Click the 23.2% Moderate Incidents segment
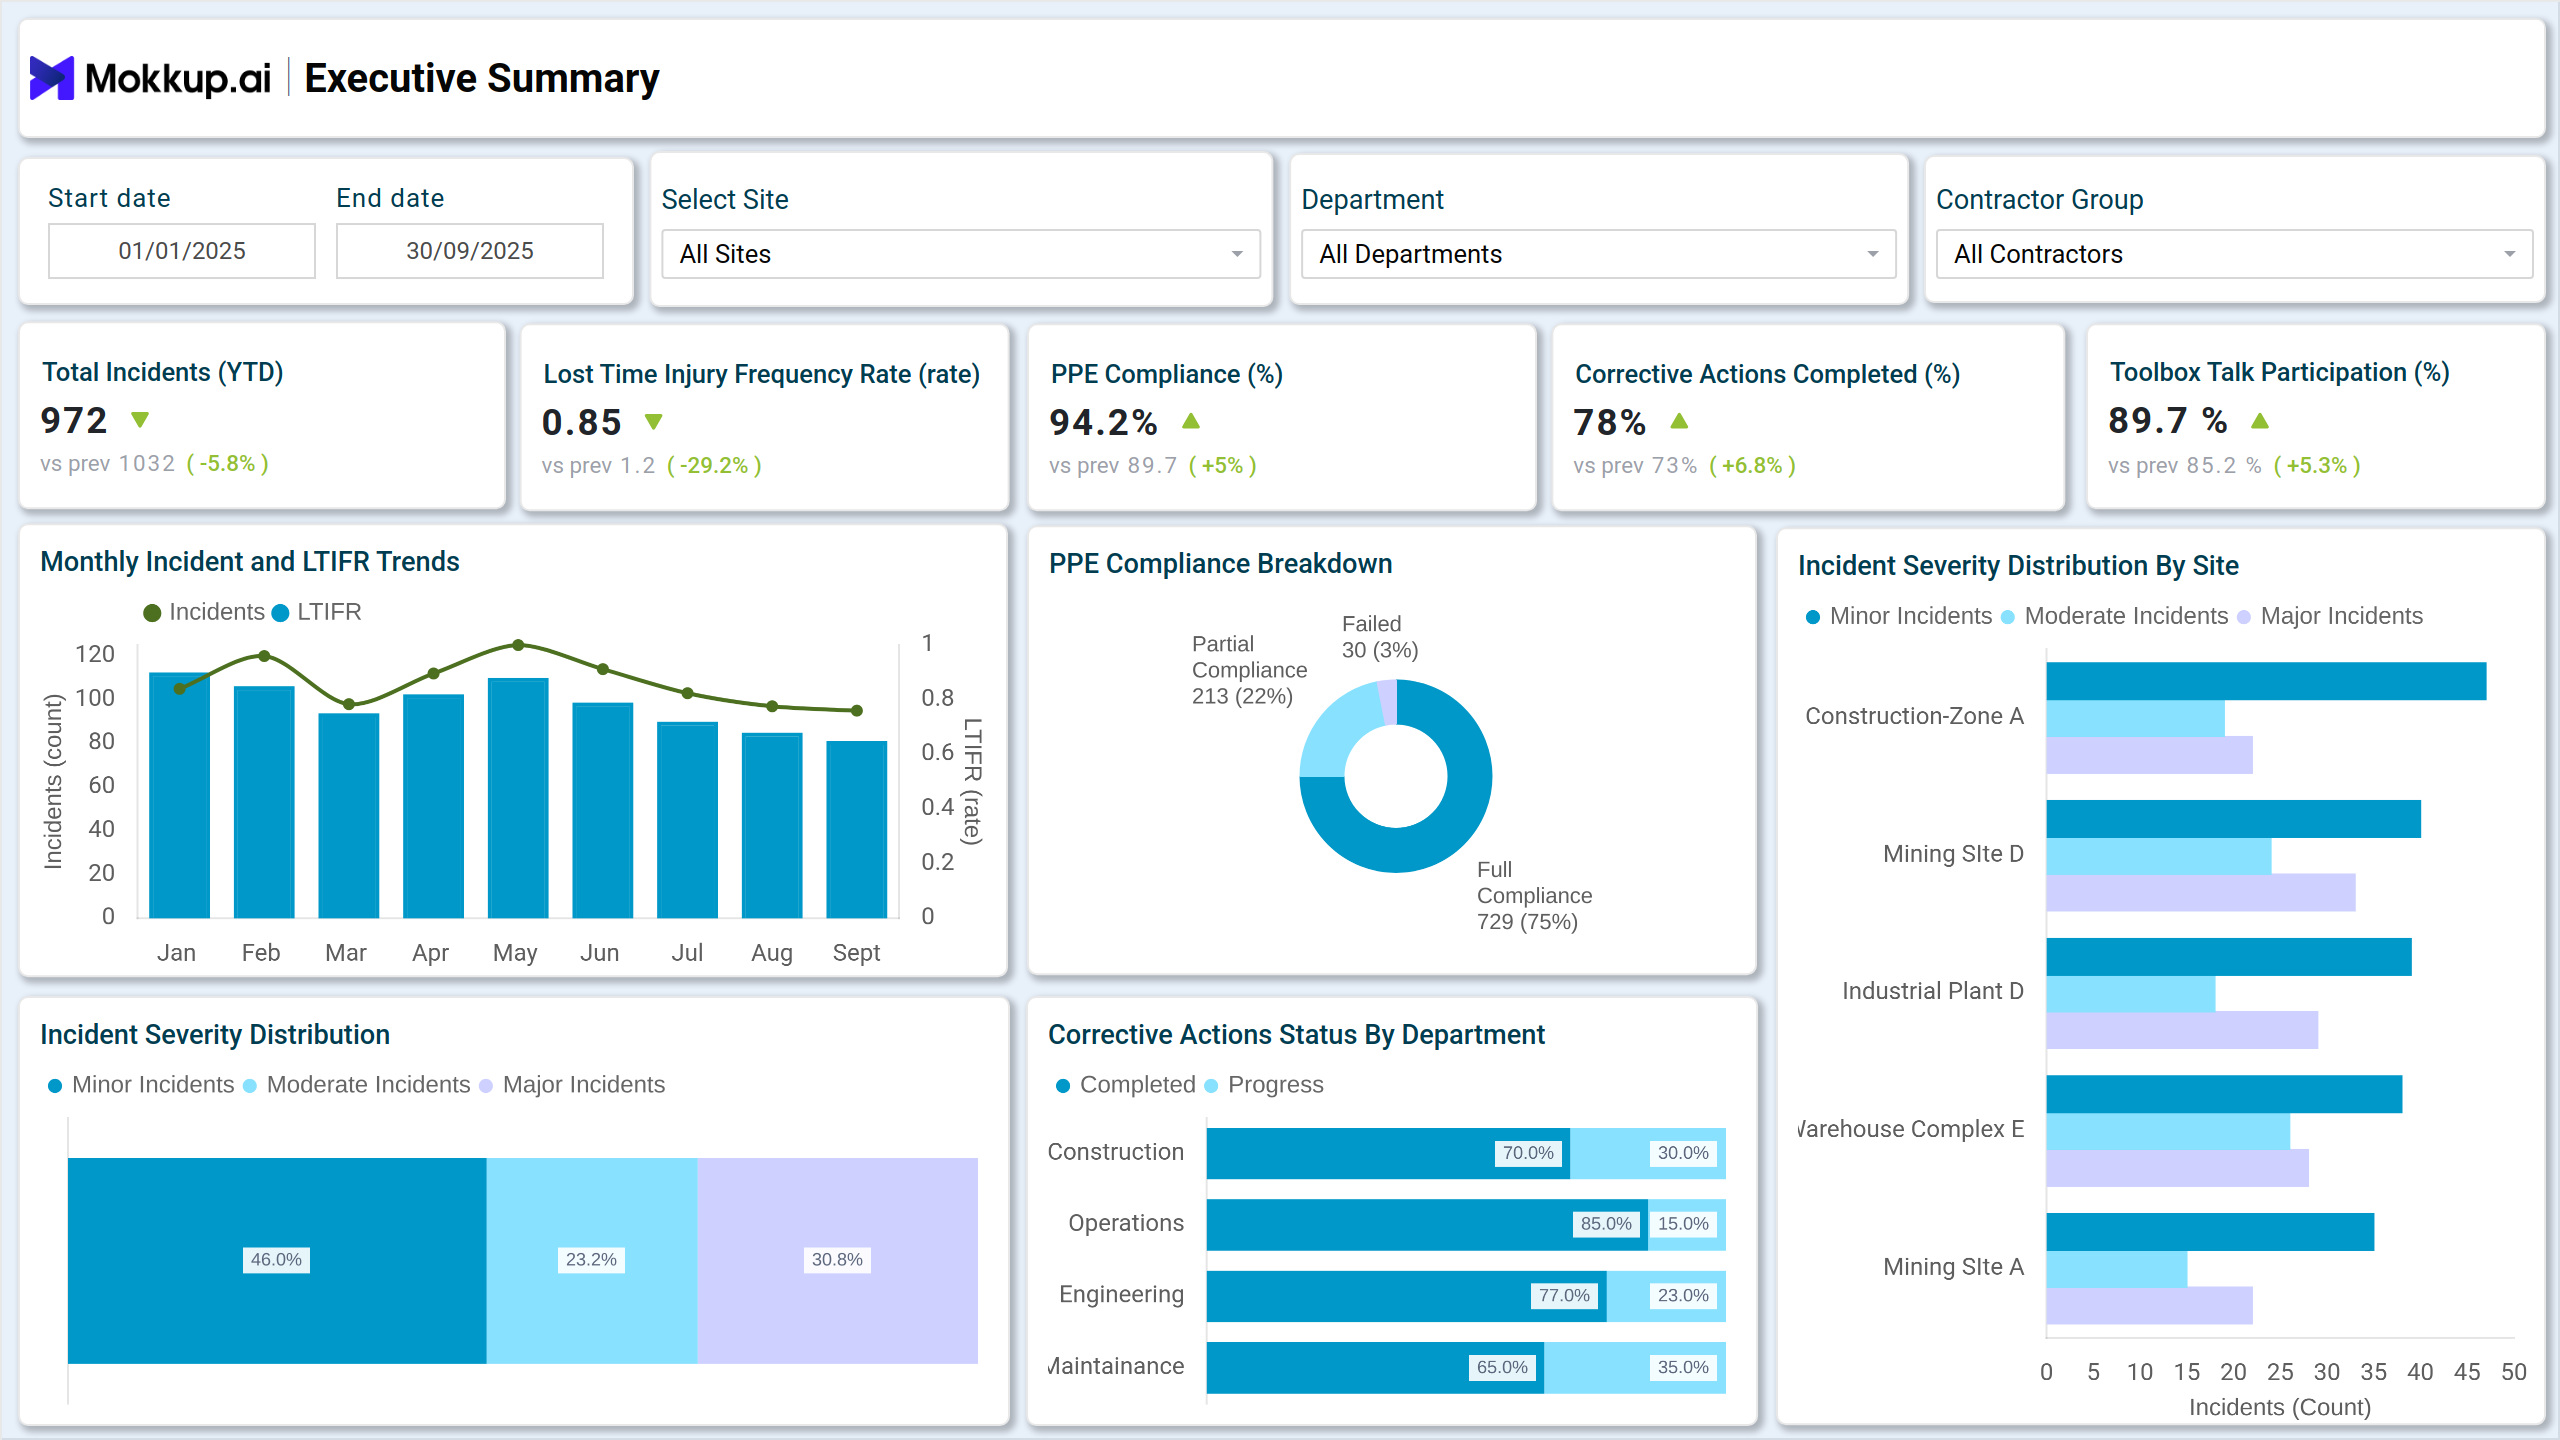The image size is (2560, 1440). pos(592,1260)
